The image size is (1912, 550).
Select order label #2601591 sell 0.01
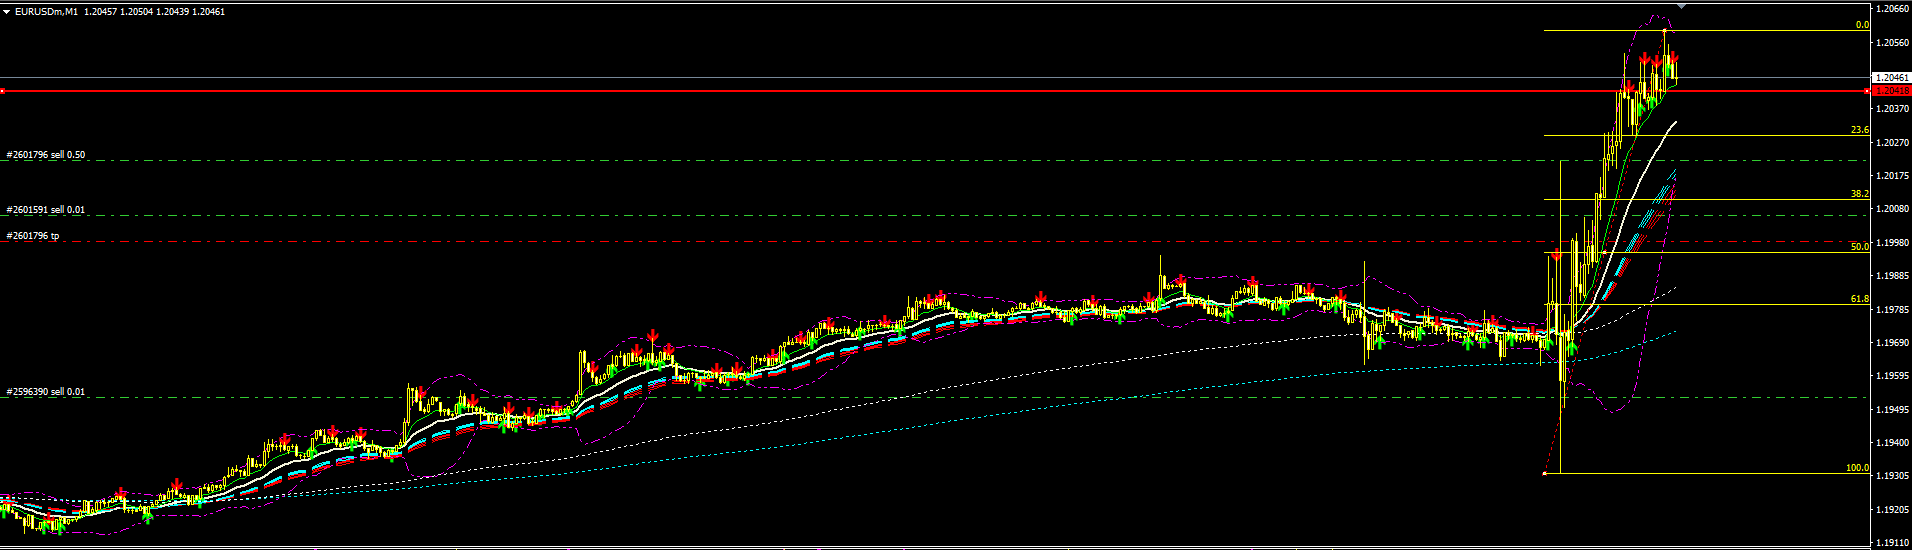click(x=46, y=210)
